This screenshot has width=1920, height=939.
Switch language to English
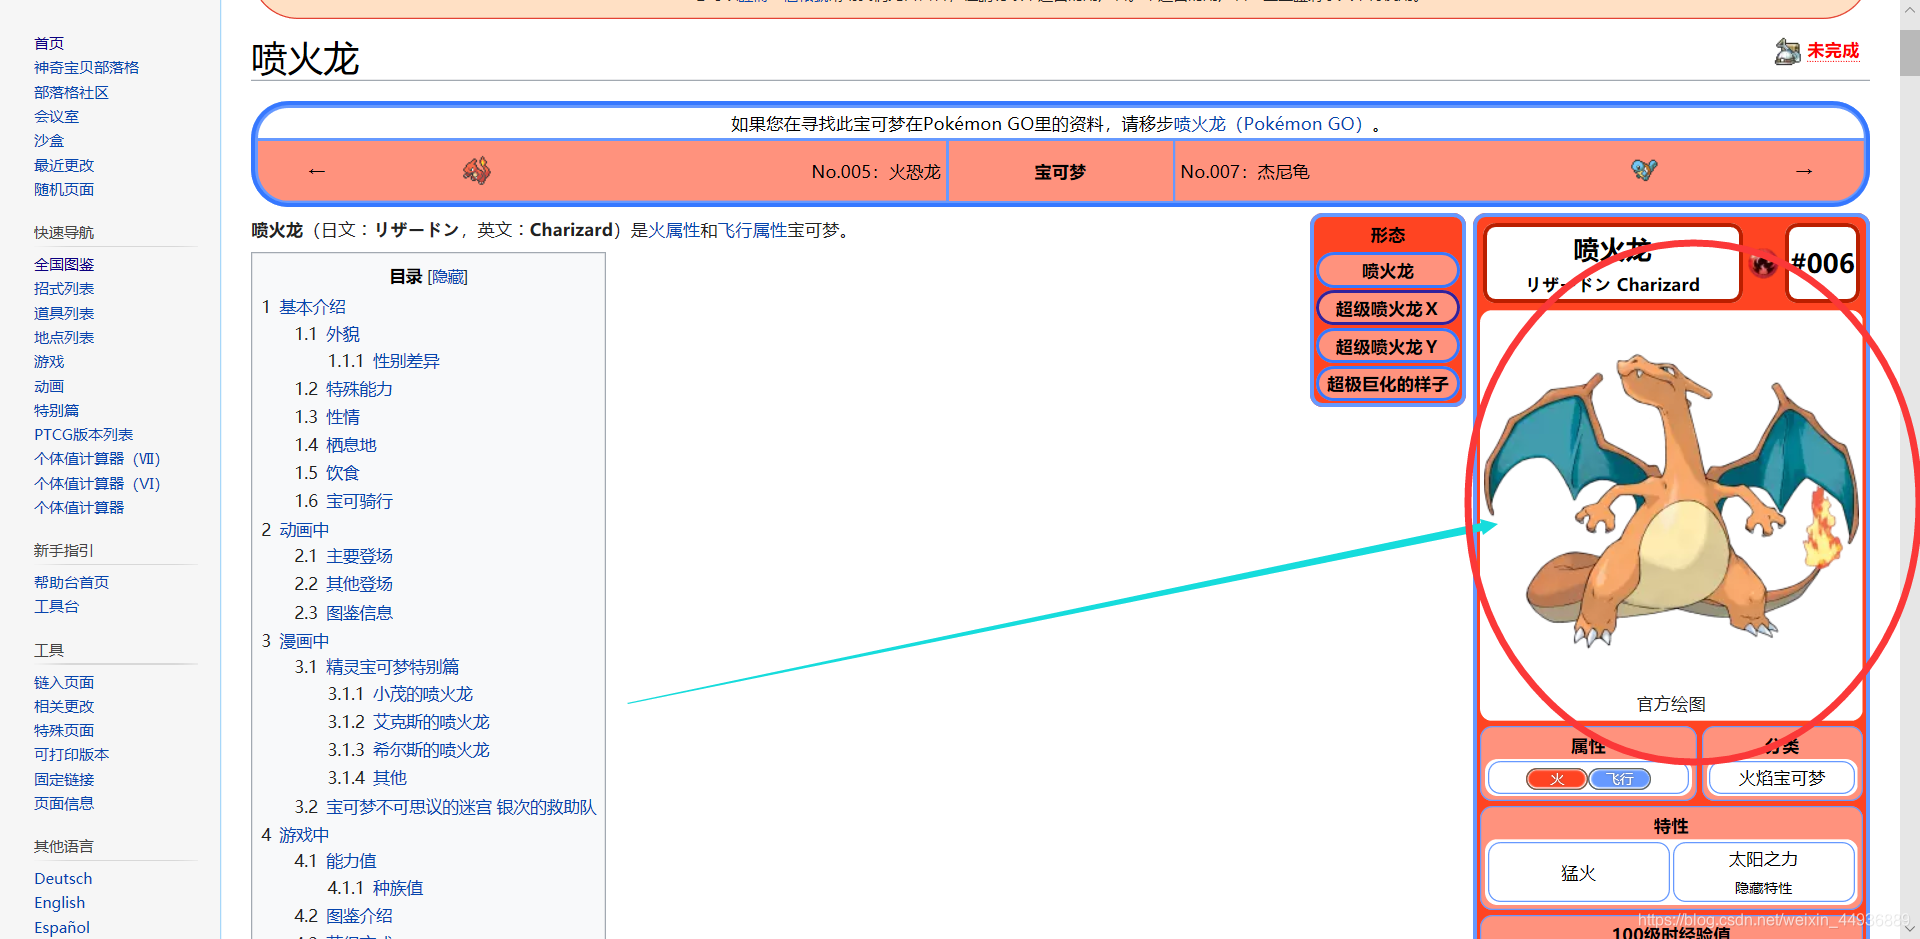point(59,902)
